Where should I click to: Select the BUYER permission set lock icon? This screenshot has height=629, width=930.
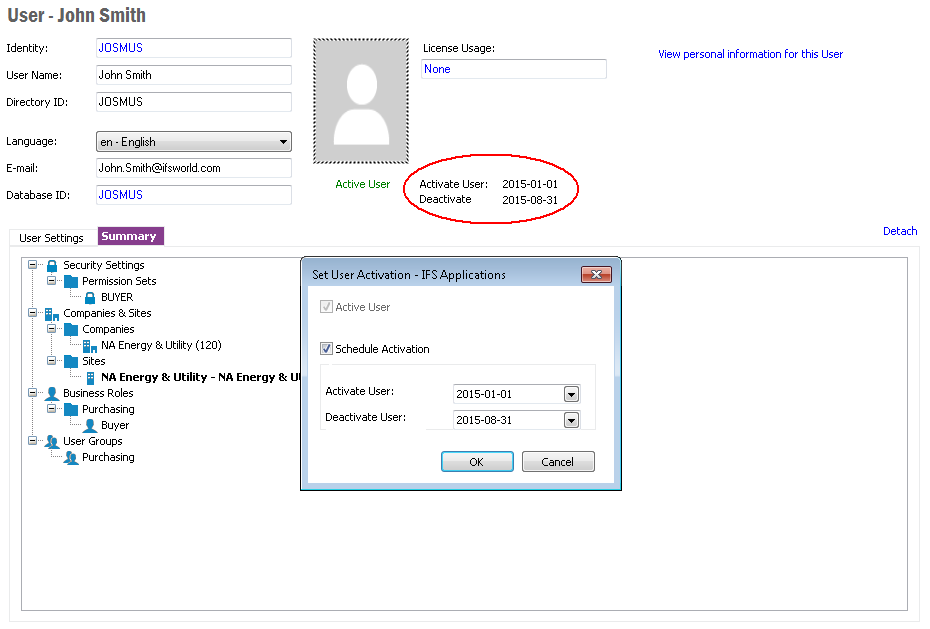click(90, 297)
